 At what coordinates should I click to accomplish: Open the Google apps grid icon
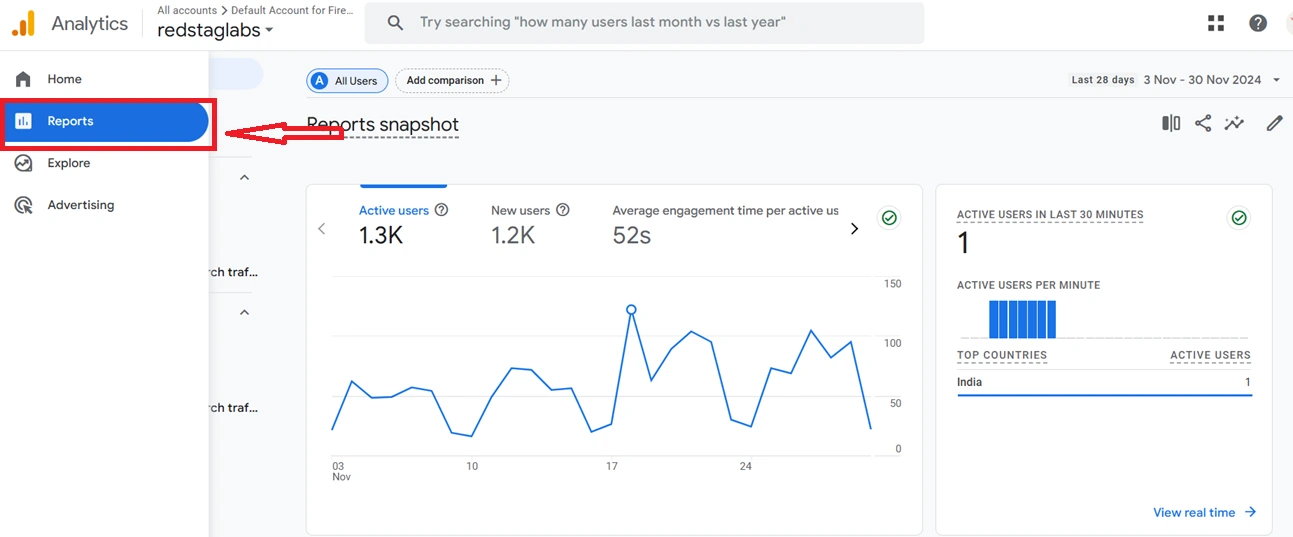point(1216,23)
